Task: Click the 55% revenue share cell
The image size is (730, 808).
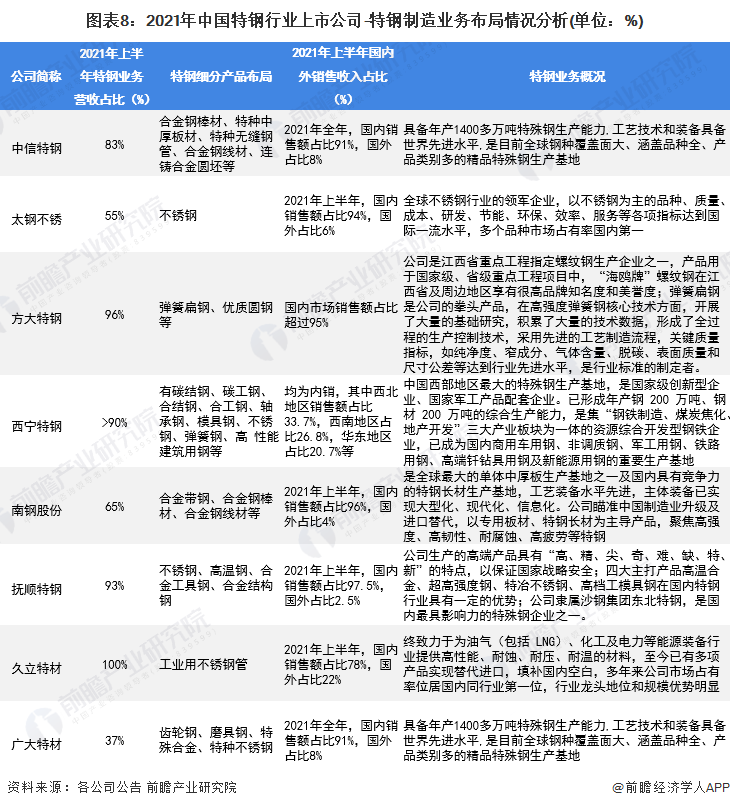Action: pos(114,215)
